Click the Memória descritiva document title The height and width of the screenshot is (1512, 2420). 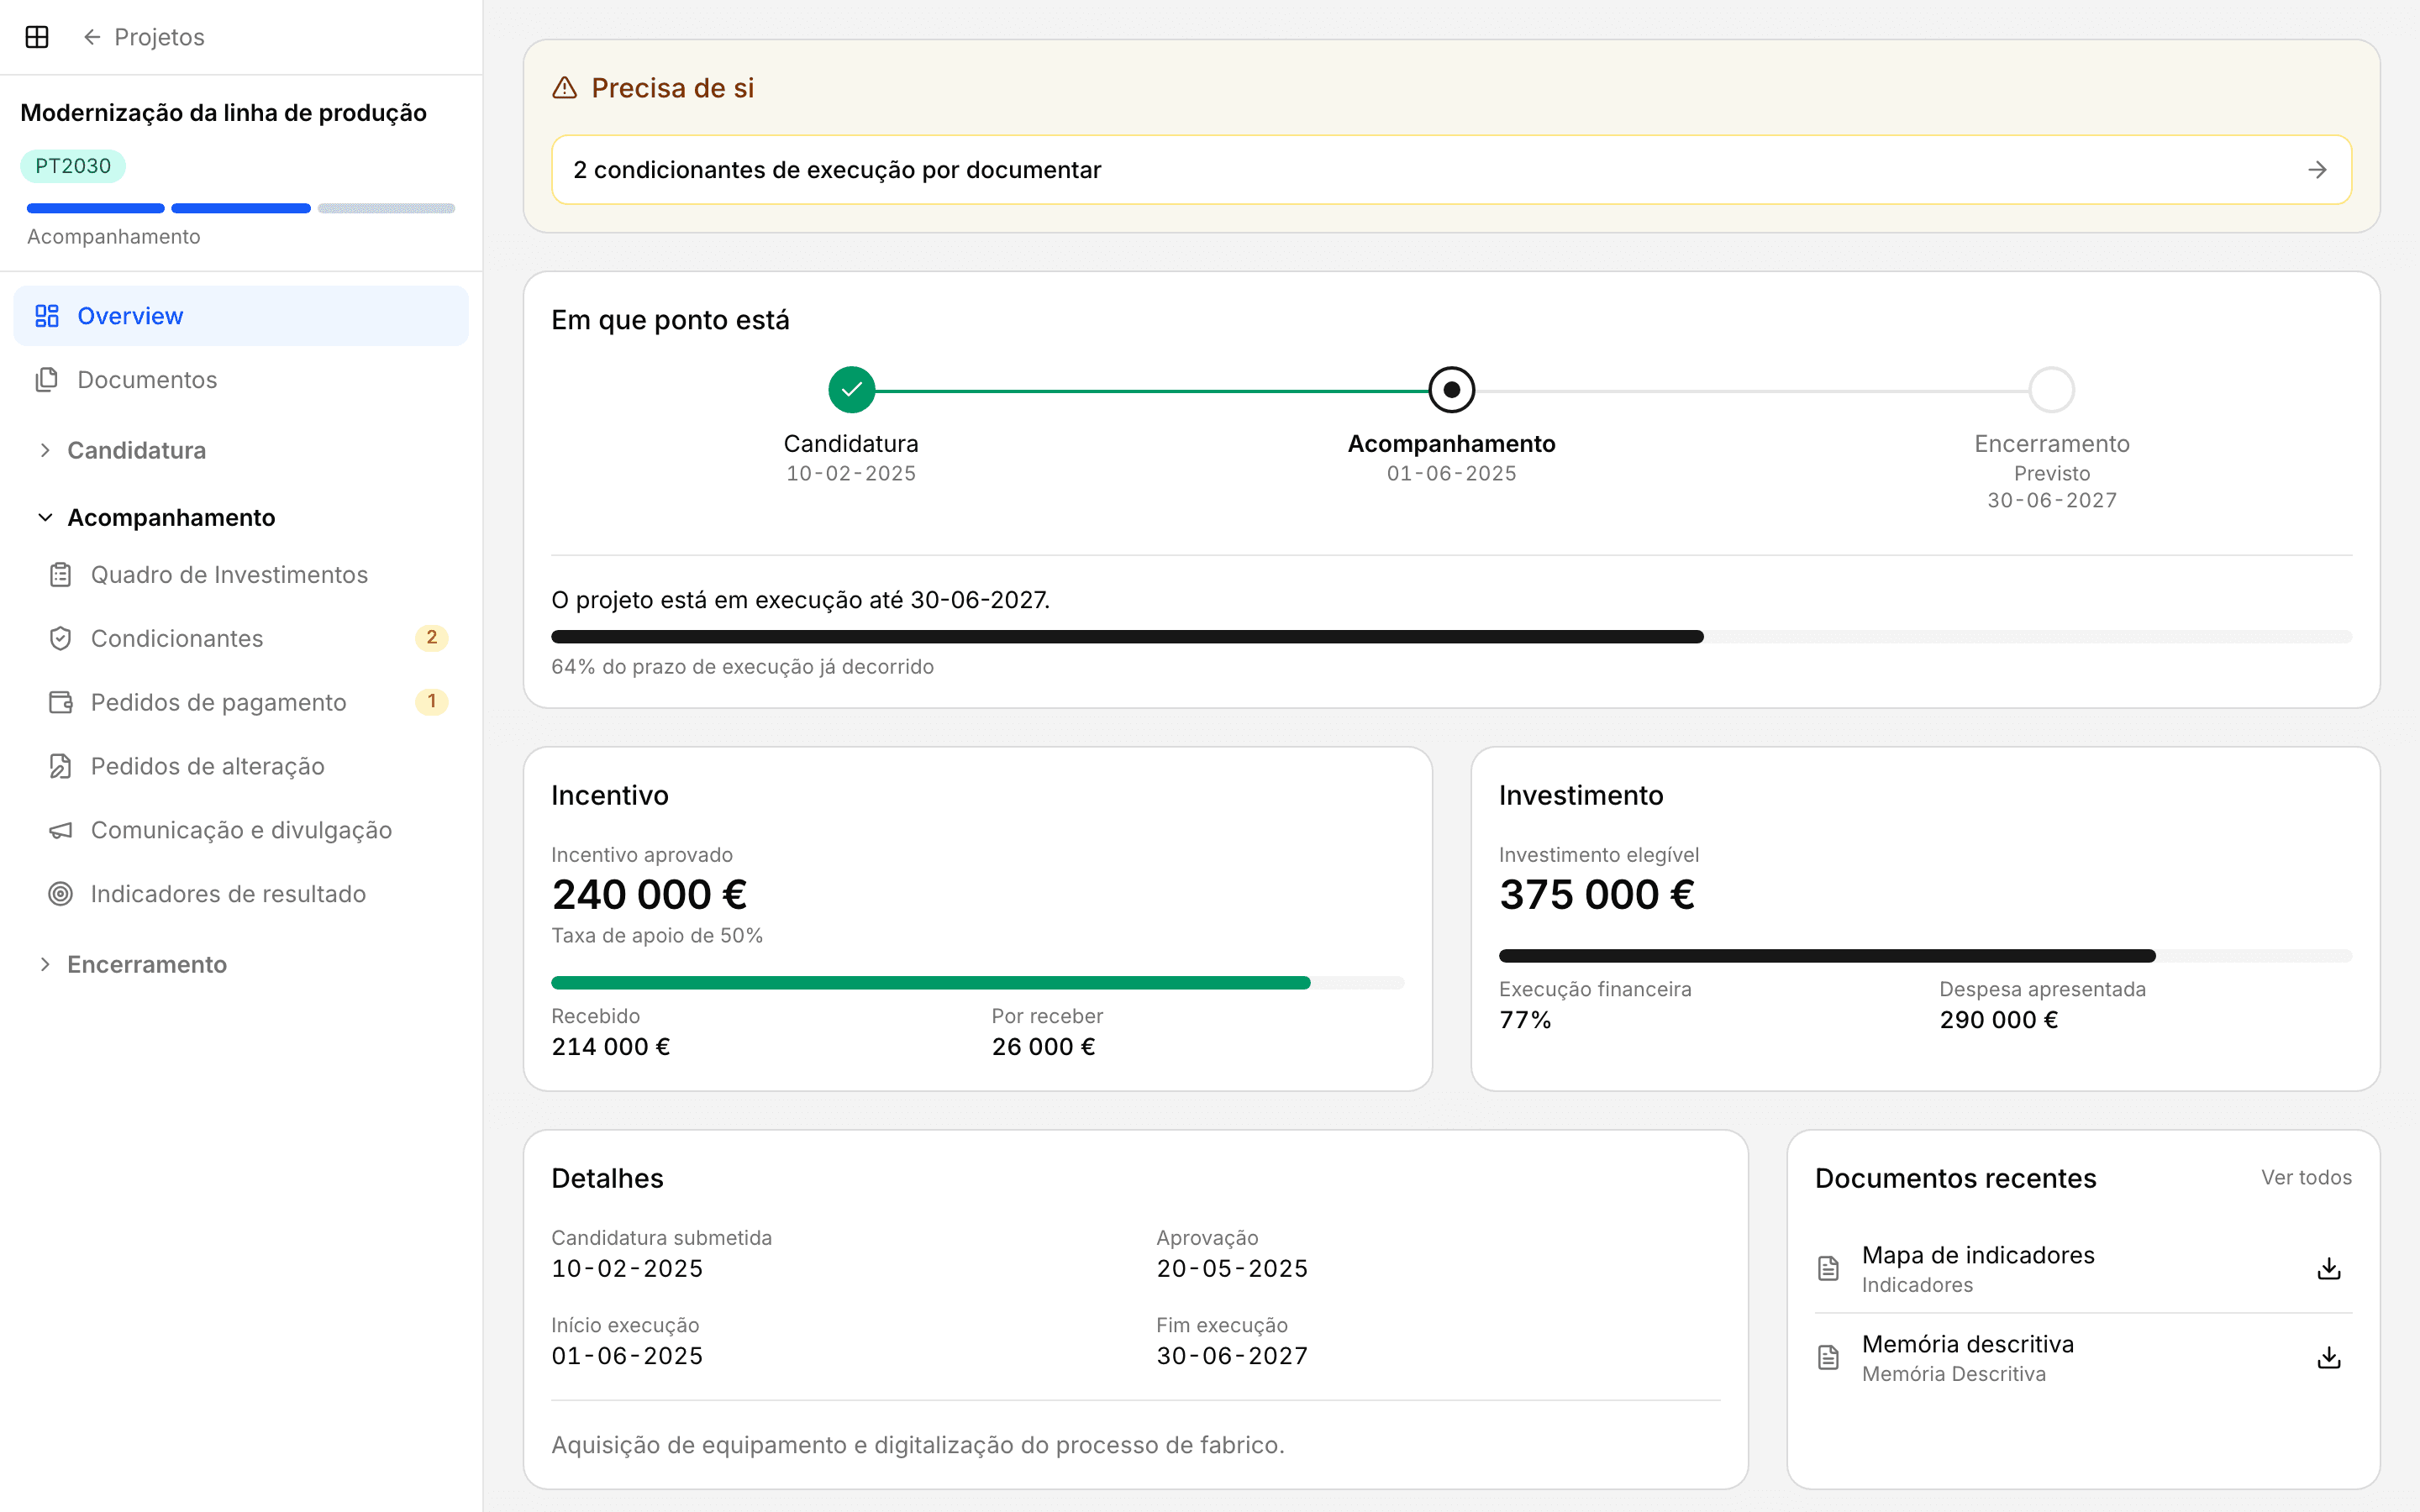[x=1967, y=1344]
